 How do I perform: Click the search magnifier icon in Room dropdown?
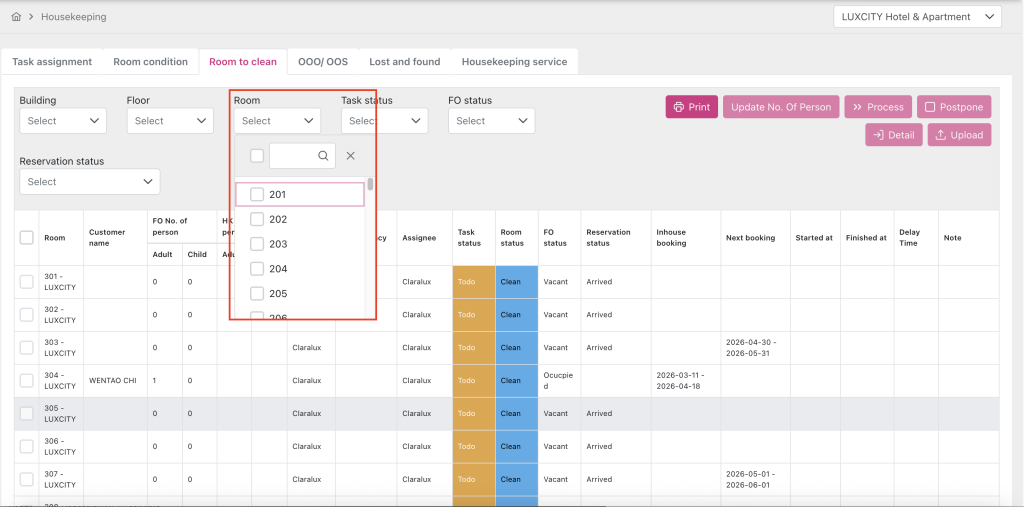[x=323, y=156]
